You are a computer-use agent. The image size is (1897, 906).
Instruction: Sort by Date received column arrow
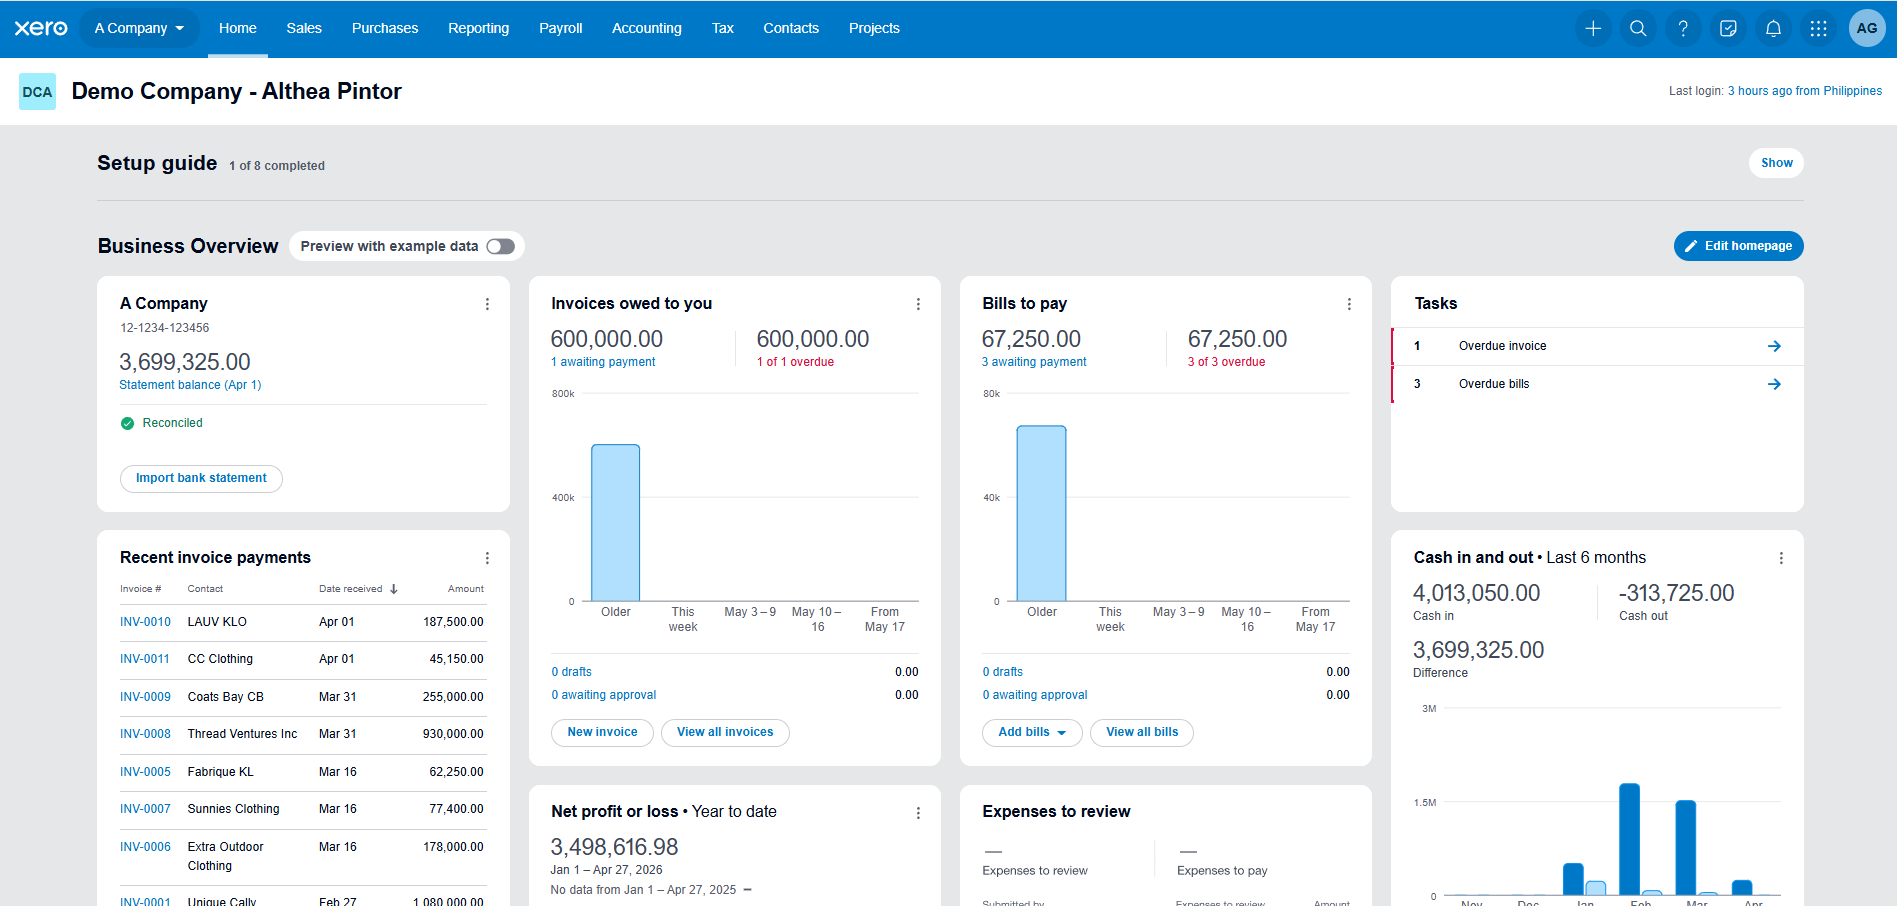pyautogui.click(x=394, y=589)
